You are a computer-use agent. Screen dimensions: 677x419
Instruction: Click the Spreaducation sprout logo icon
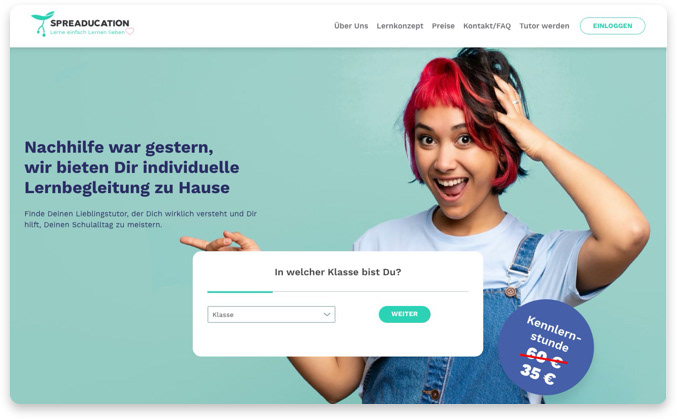pos(42,24)
